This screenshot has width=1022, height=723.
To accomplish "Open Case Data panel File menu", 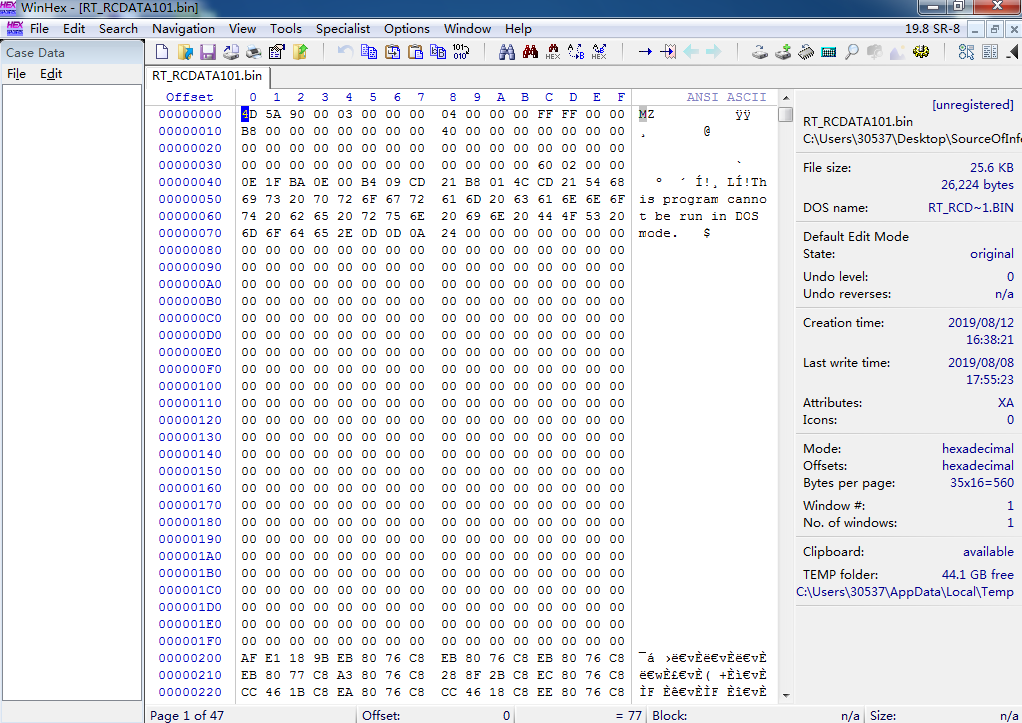I will coord(16,74).
